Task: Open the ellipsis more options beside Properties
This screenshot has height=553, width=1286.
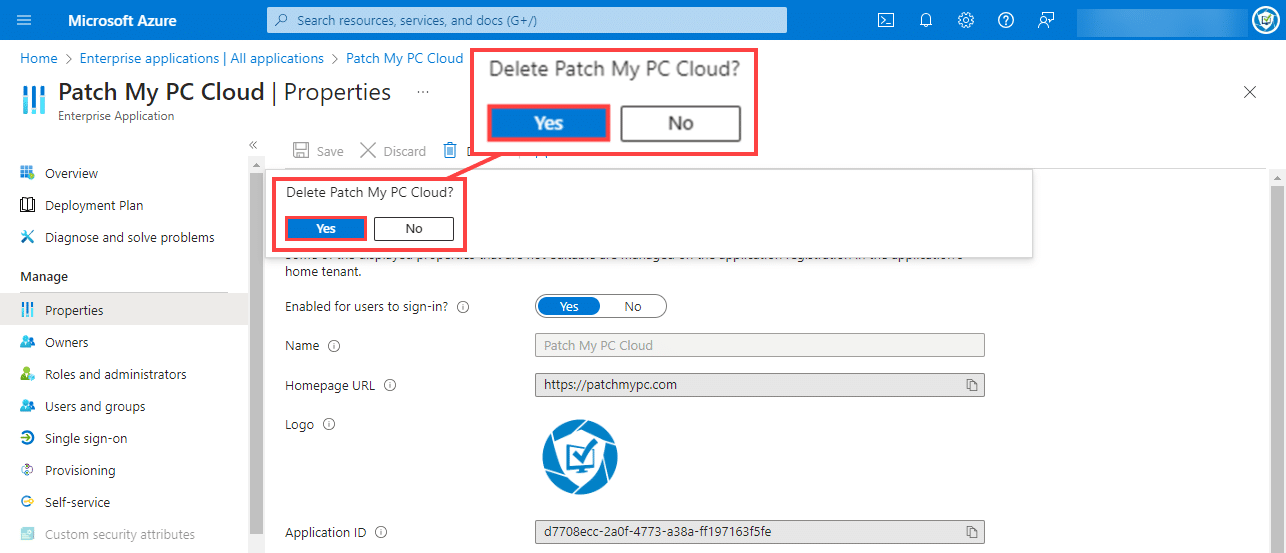Action: point(423,92)
